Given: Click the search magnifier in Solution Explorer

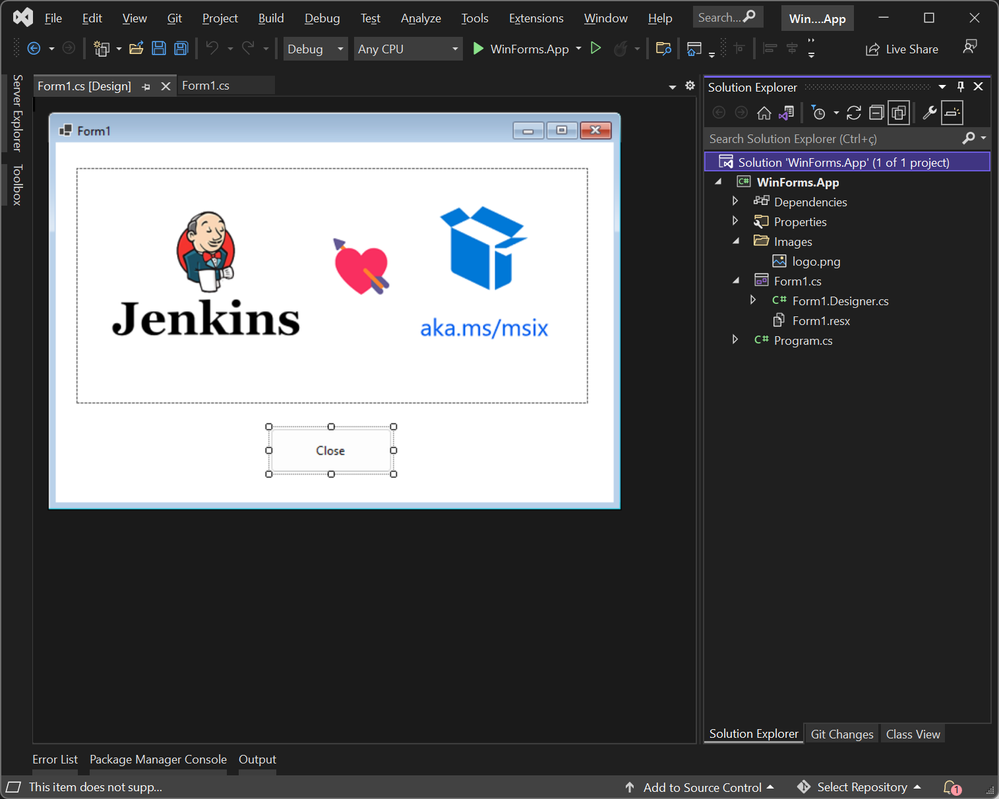Looking at the screenshot, I should coord(968,138).
